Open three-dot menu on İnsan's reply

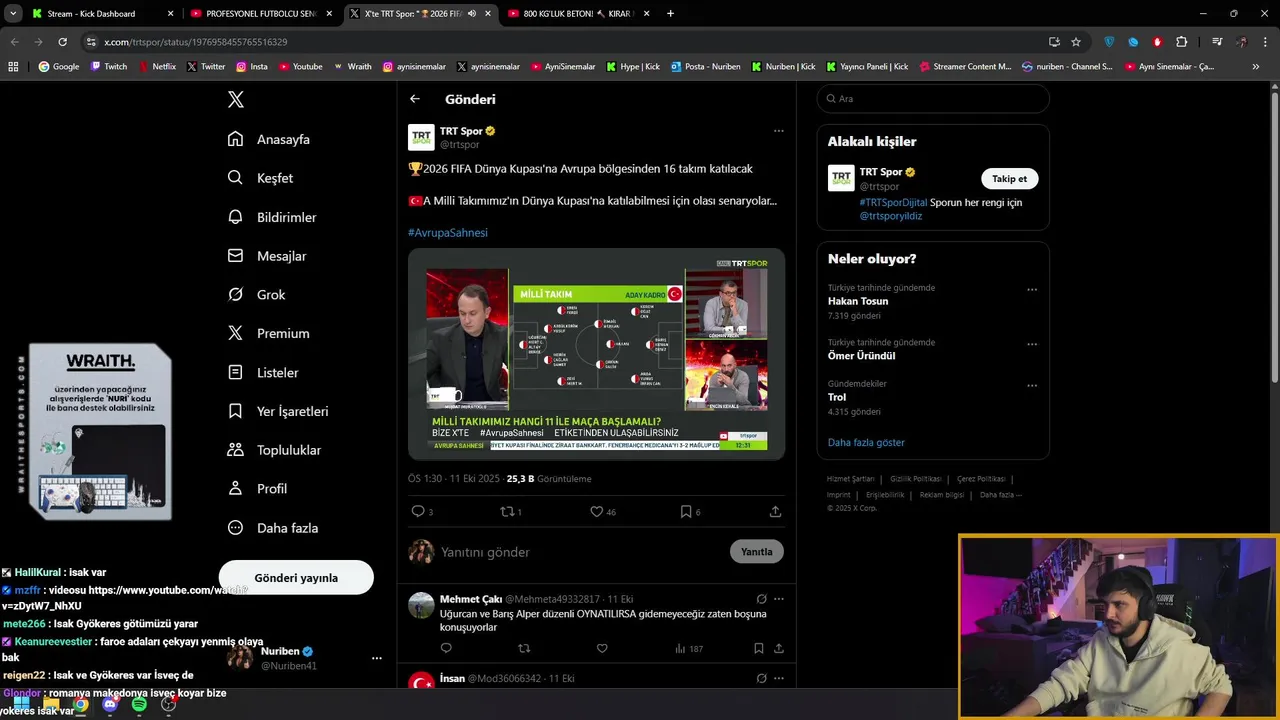pos(779,678)
